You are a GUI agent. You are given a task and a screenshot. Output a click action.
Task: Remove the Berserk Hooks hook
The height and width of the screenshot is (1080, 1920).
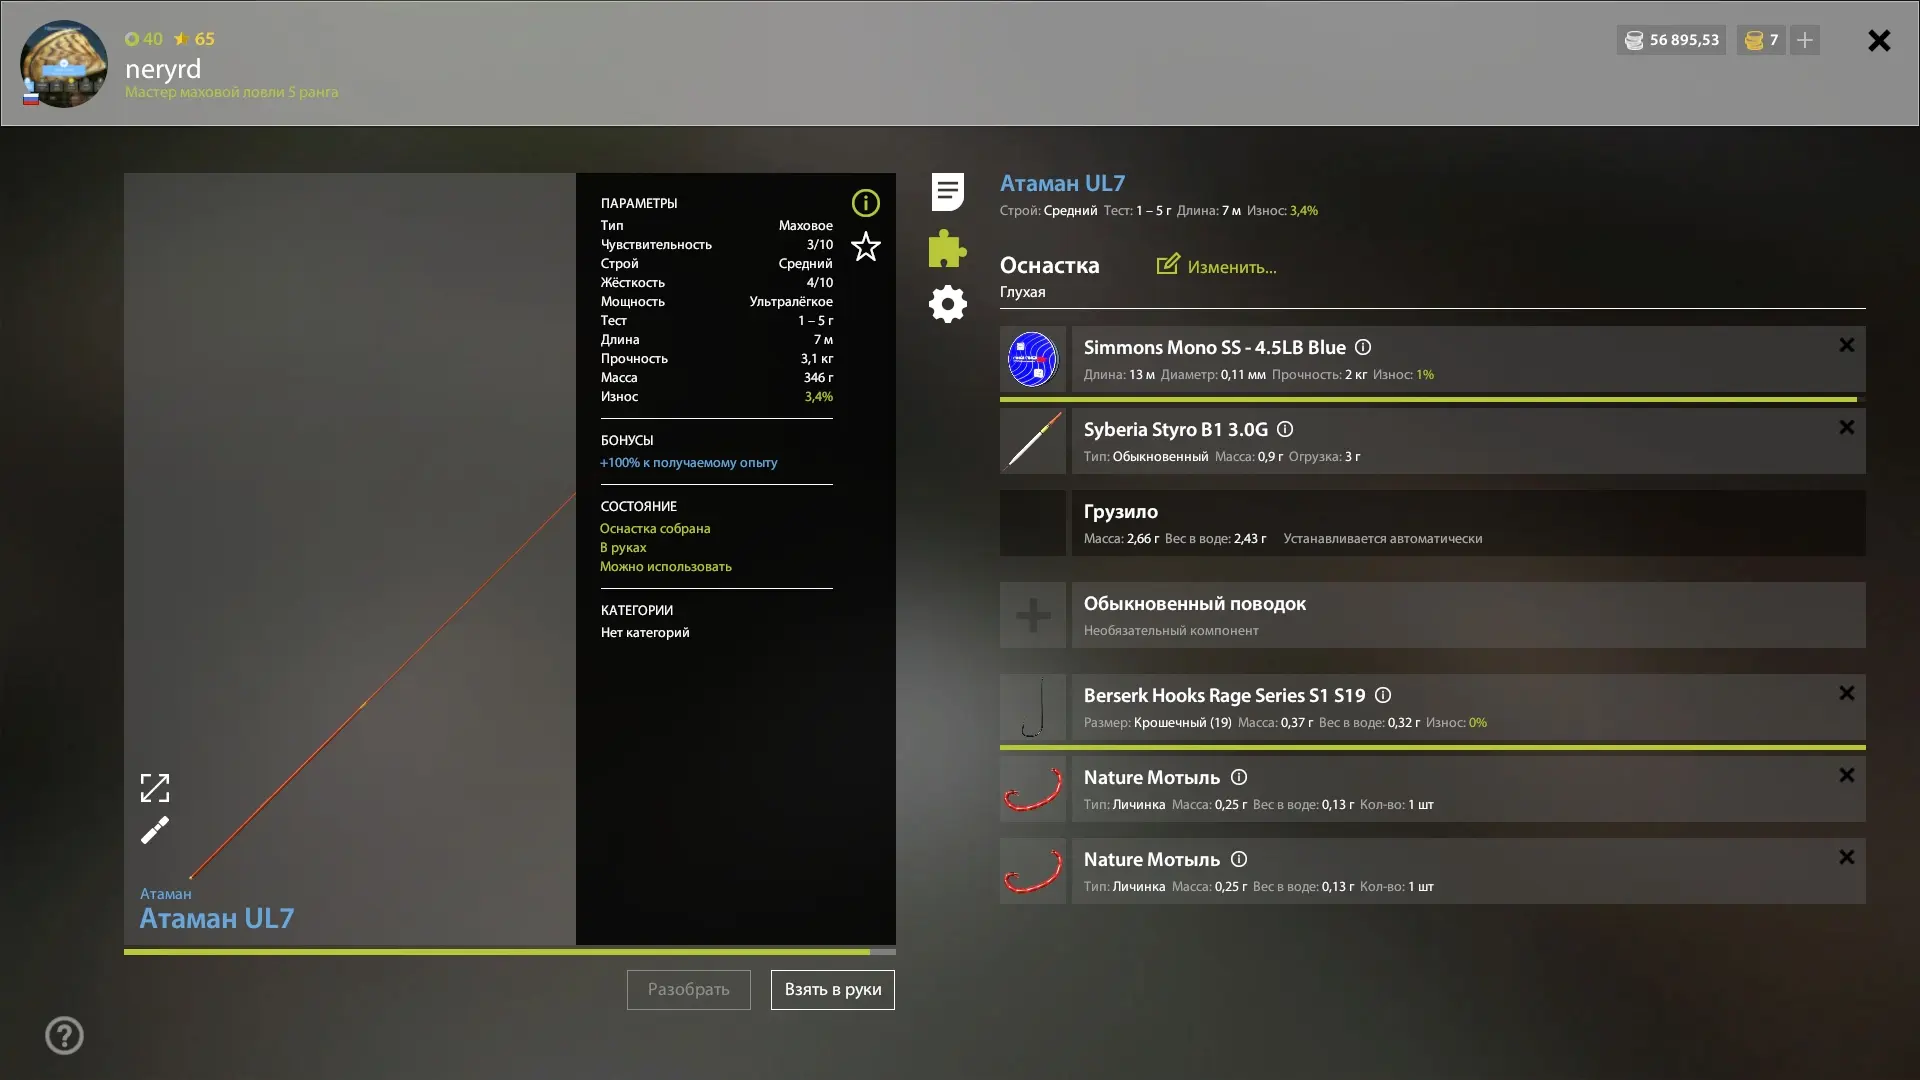pos(1846,693)
